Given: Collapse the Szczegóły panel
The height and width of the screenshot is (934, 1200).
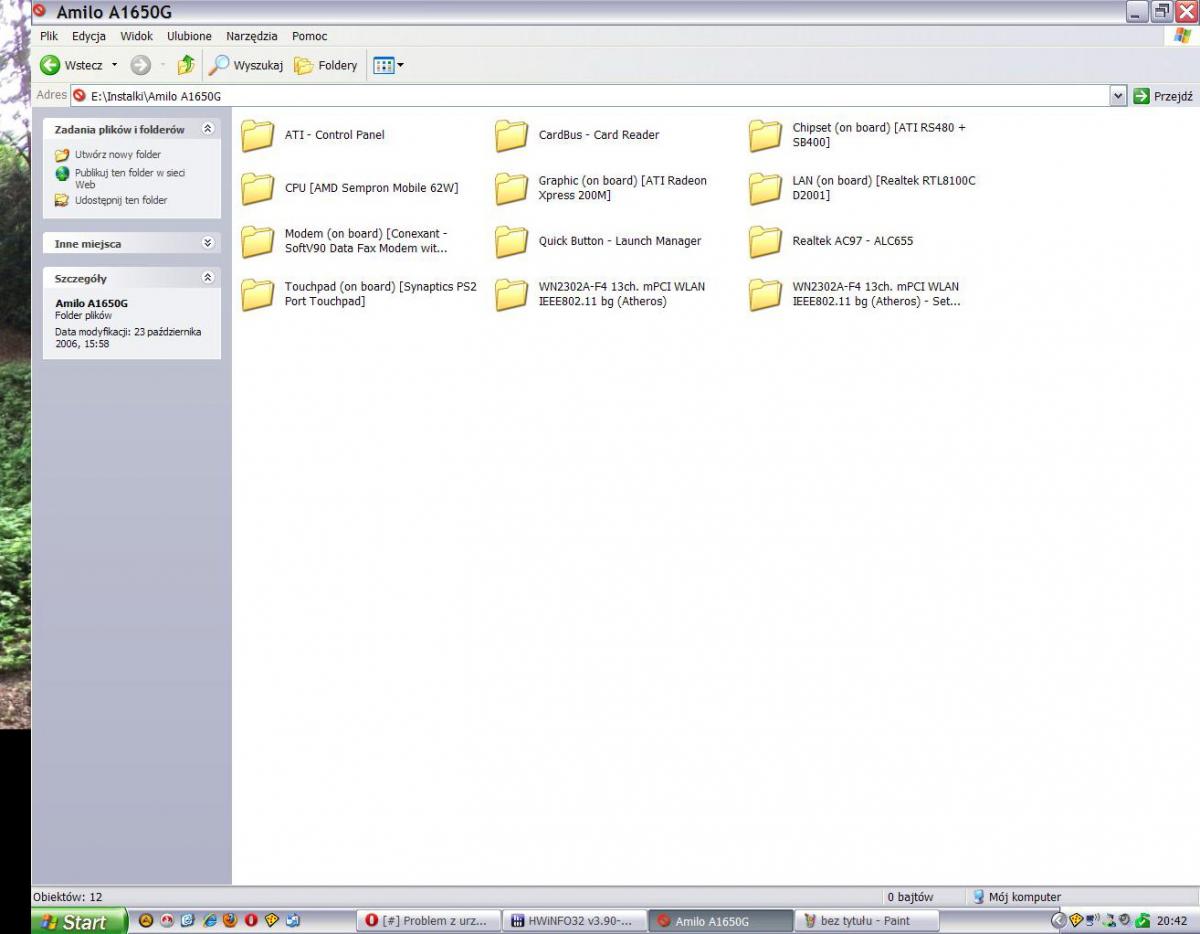Looking at the screenshot, I should click(x=208, y=278).
